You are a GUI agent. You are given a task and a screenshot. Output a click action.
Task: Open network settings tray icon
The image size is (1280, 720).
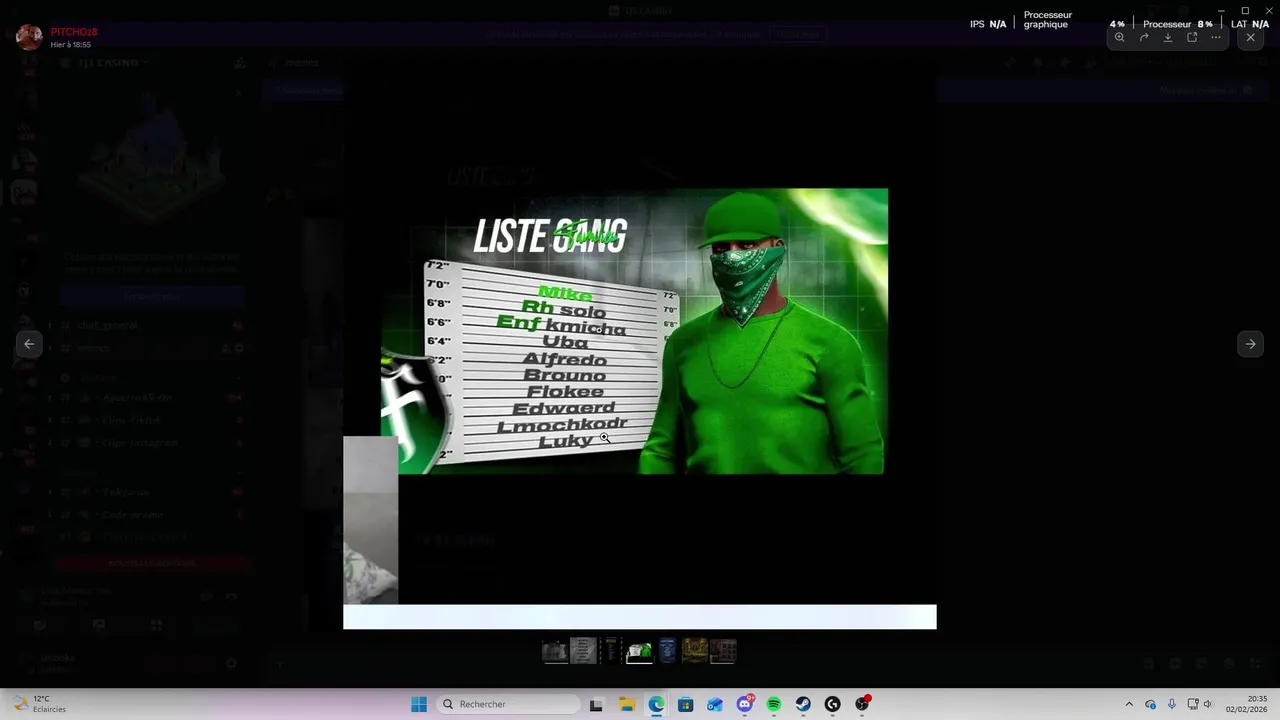click(1193, 704)
